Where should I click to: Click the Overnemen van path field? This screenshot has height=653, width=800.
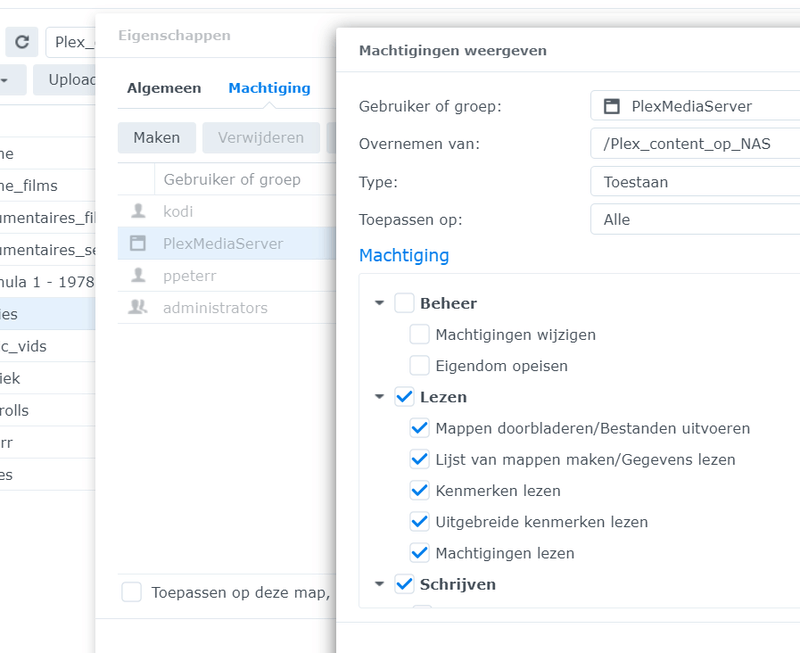(695, 144)
